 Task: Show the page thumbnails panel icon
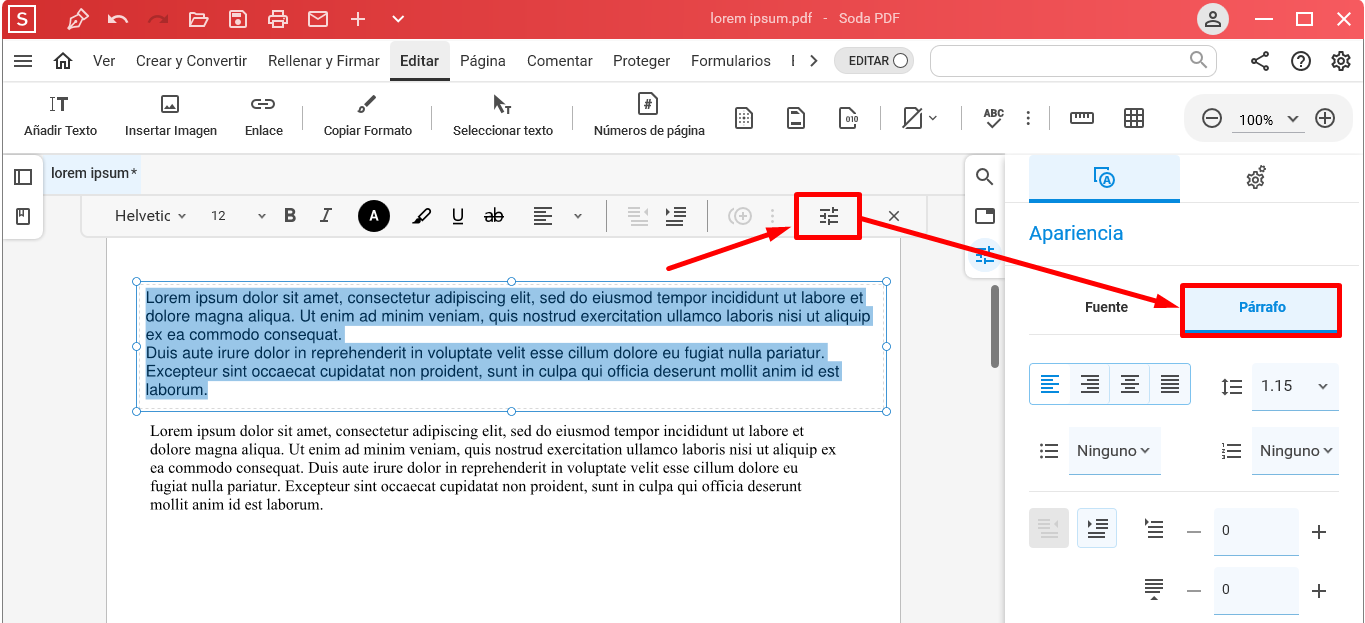click(23, 177)
